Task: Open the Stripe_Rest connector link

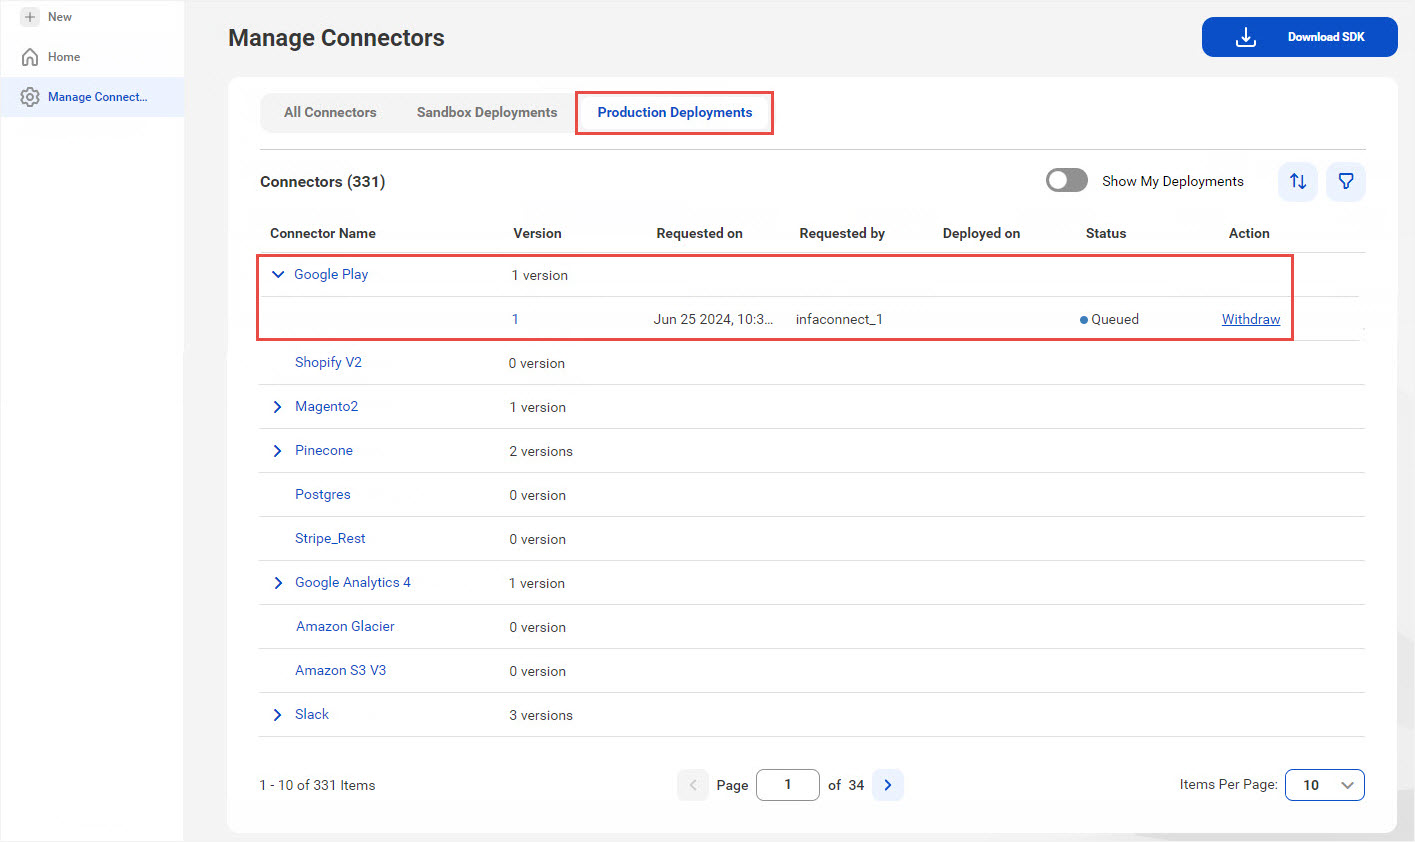Action: click(330, 538)
